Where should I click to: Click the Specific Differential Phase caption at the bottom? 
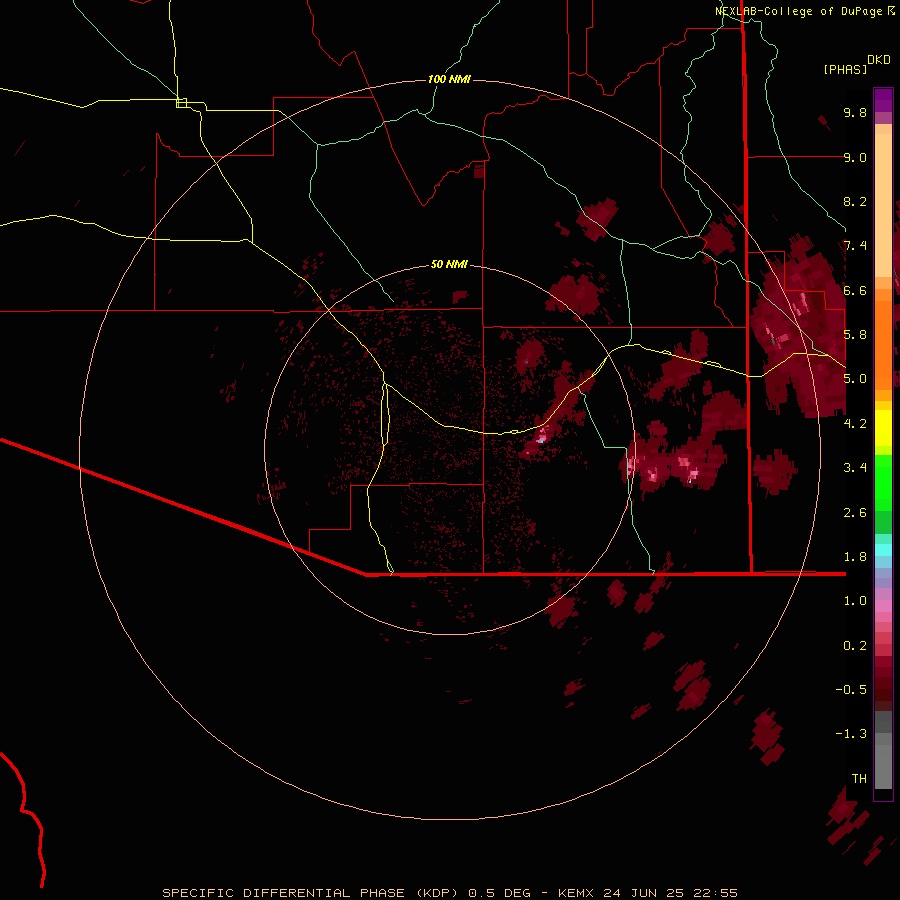pos(450,893)
